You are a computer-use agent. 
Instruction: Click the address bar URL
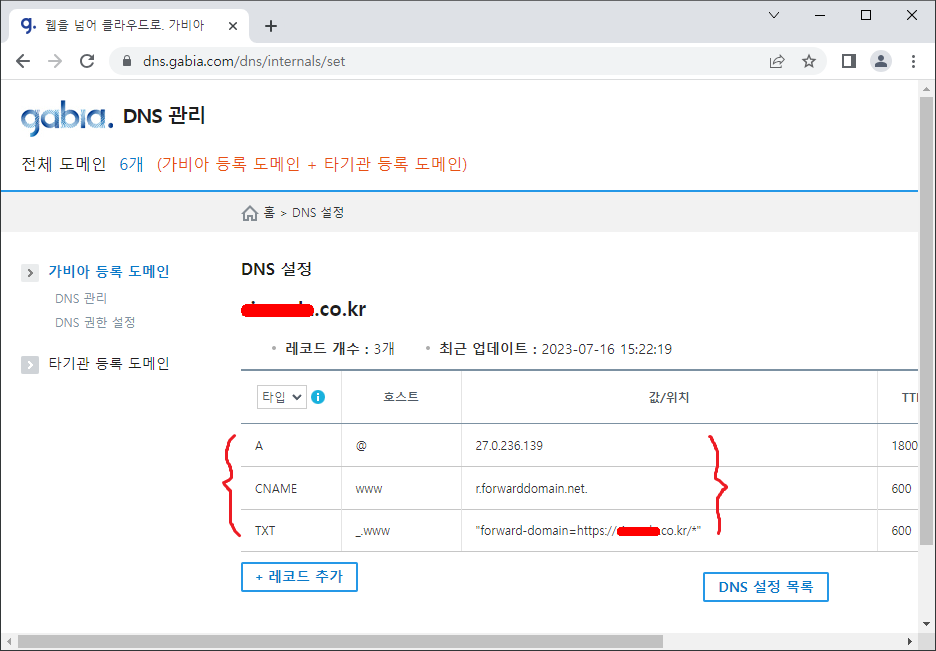click(x=244, y=61)
